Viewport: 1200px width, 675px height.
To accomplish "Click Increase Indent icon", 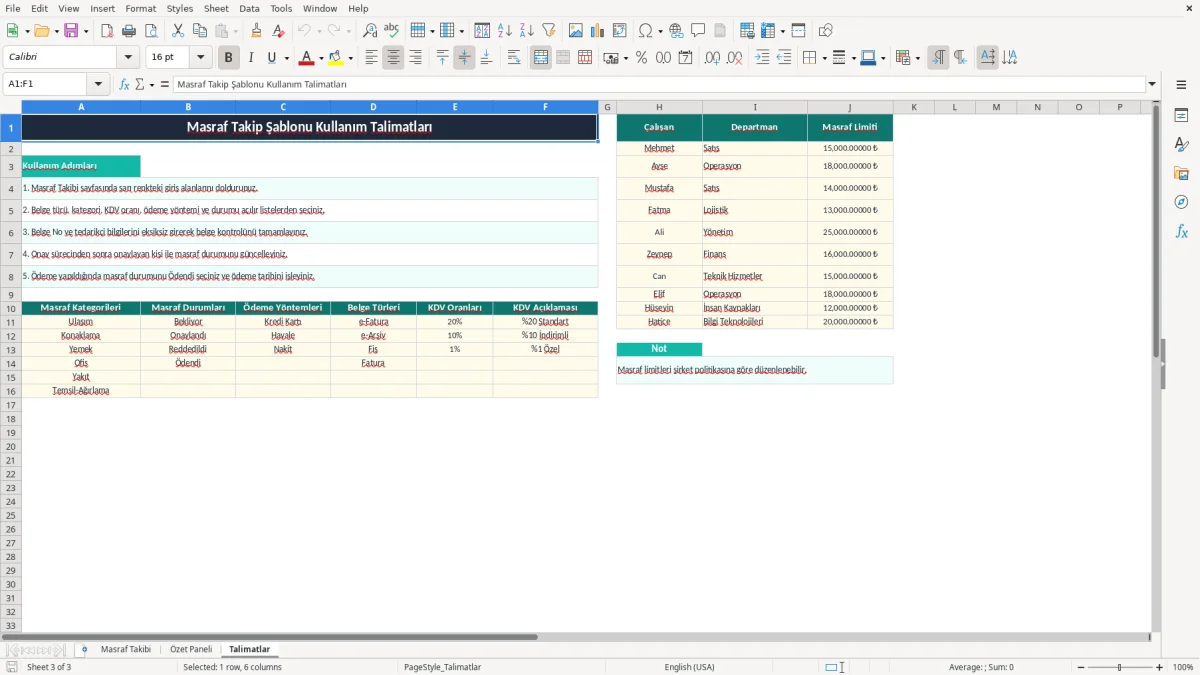I will click(x=762, y=58).
